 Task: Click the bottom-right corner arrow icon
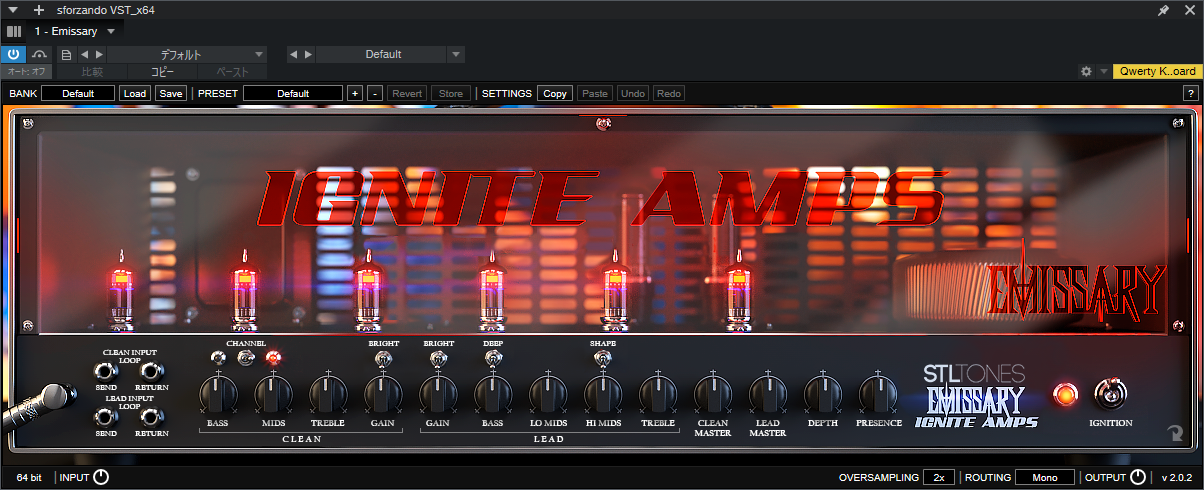click(x=1175, y=434)
